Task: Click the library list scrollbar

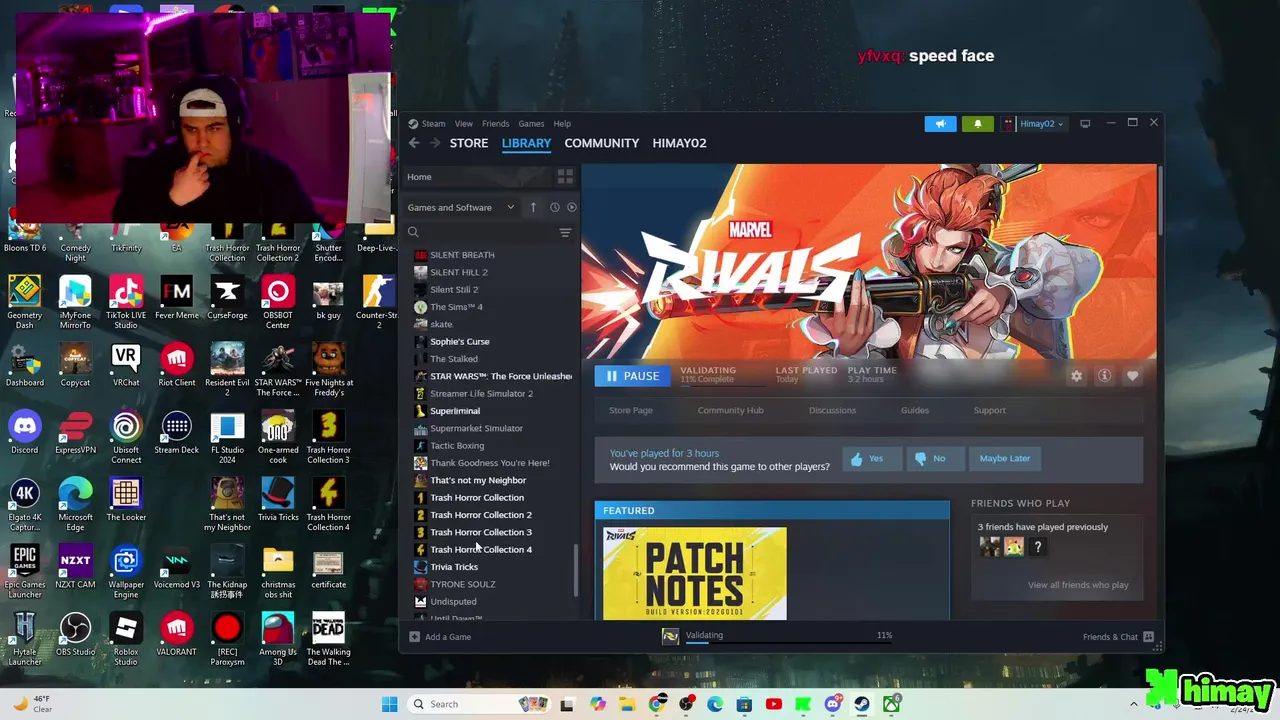Action: pyautogui.click(x=575, y=570)
